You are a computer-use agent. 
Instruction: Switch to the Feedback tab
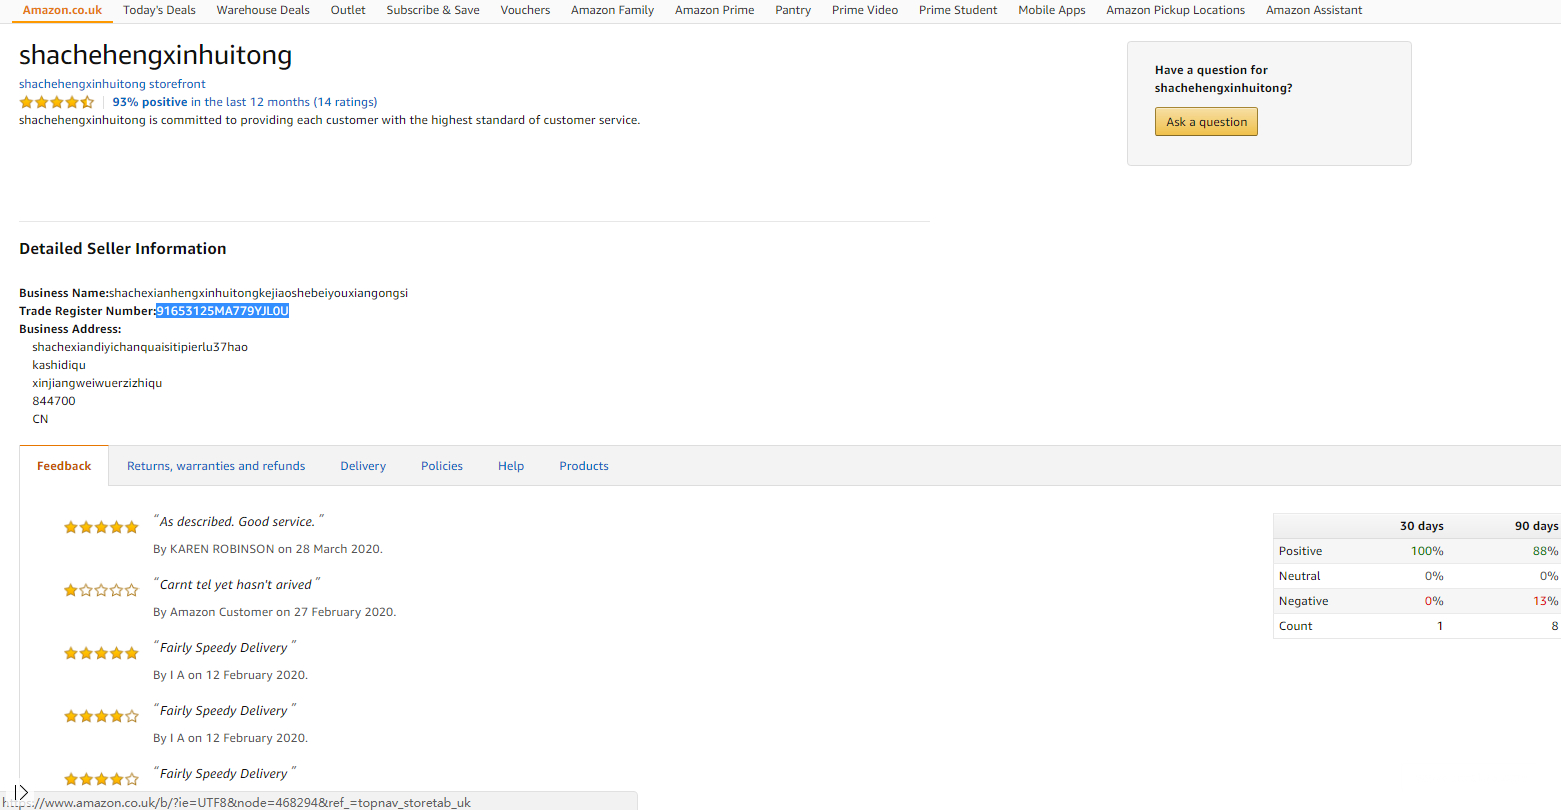(64, 466)
